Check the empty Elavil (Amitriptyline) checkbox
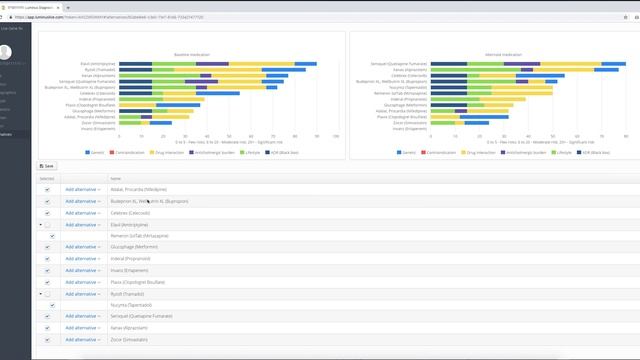This screenshot has height=360, width=640. pyautogui.click(x=47, y=225)
